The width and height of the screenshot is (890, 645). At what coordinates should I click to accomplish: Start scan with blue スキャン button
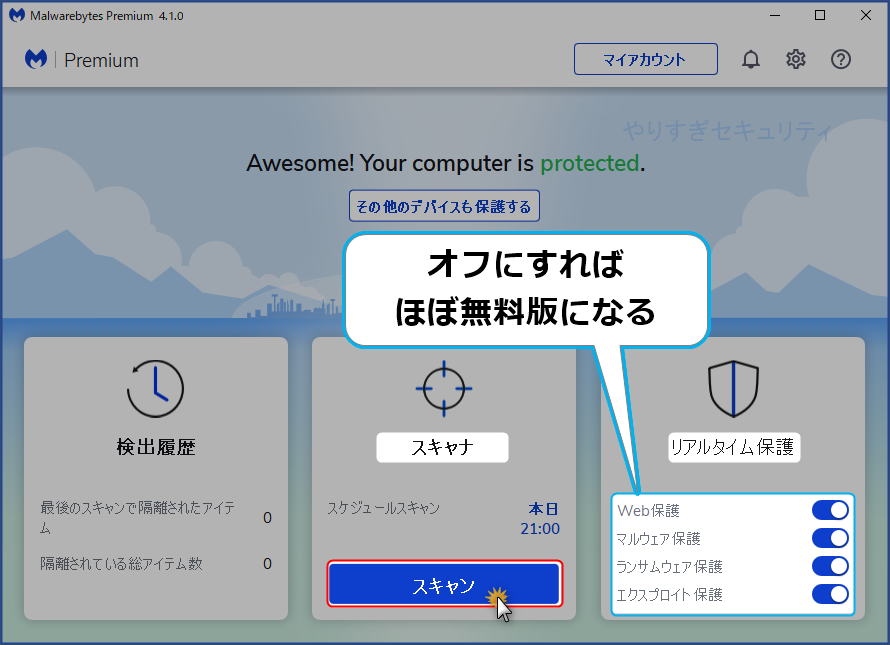point(444,584)
